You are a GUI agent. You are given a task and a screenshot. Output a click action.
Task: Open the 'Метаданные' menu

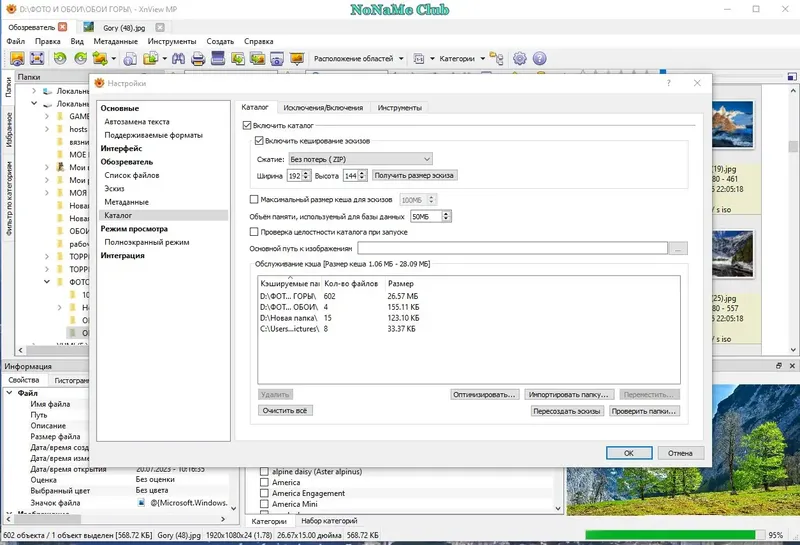point(115,41)
